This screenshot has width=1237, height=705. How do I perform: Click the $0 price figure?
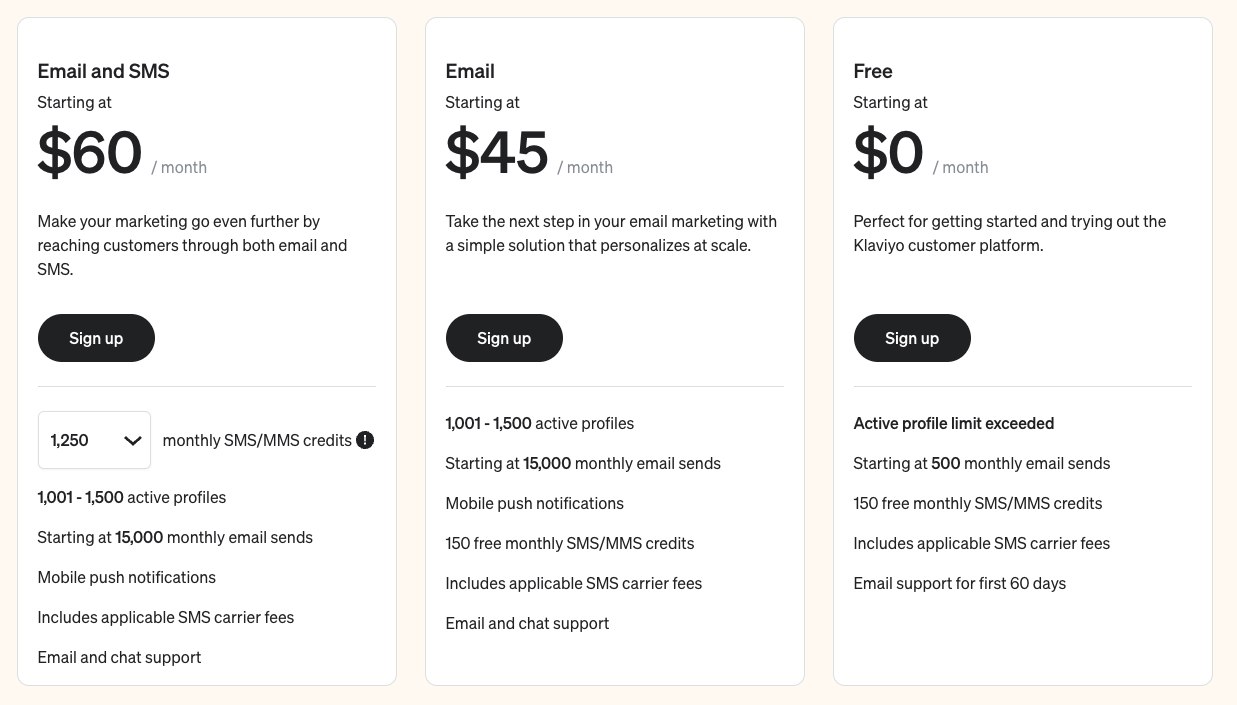pyautogui.click(x=888, y=152)
